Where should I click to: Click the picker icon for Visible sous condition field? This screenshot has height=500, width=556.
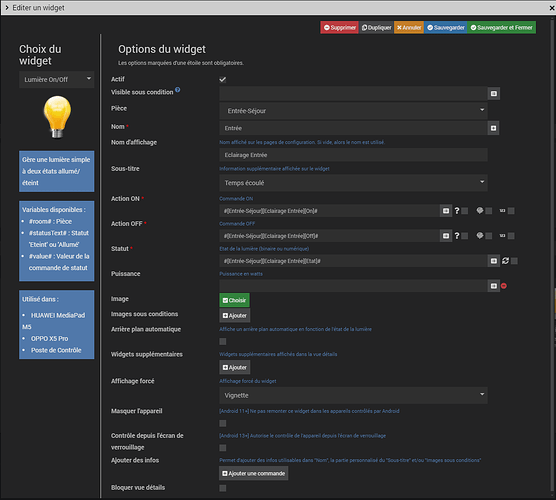pyautogui.click(x=494, y=94)
